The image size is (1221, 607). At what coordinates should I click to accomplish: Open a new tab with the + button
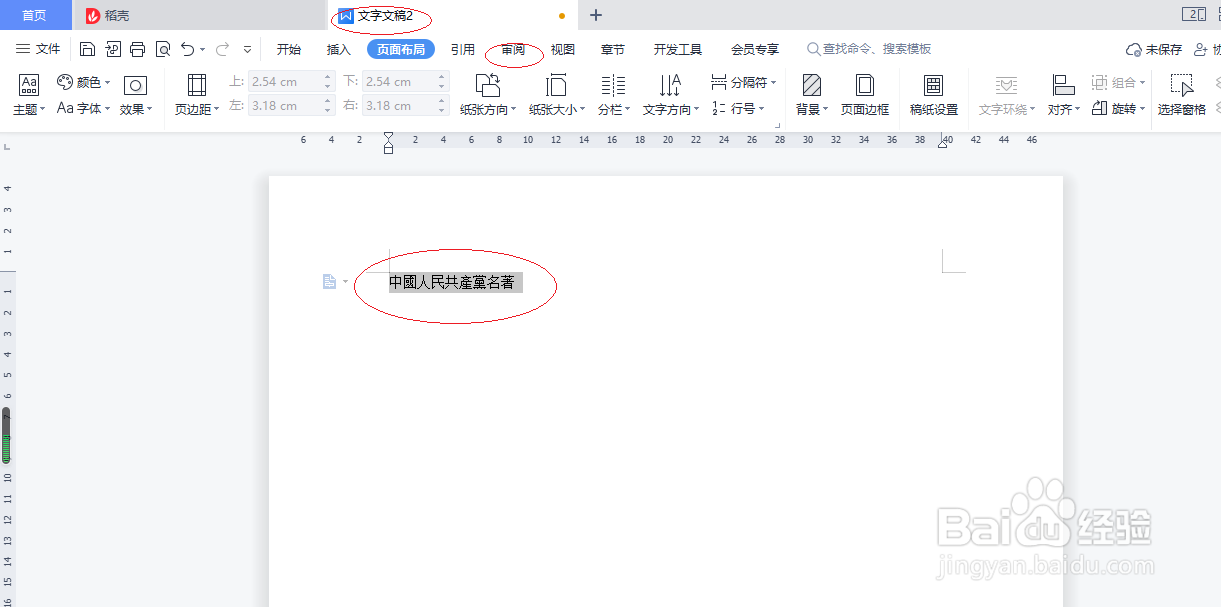click(x=595, y=15)
